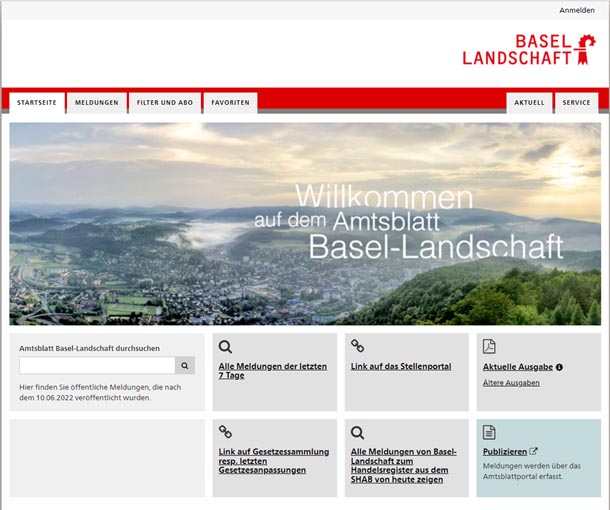
Task: Switch to the Meldungen tab
Action: 97,102
